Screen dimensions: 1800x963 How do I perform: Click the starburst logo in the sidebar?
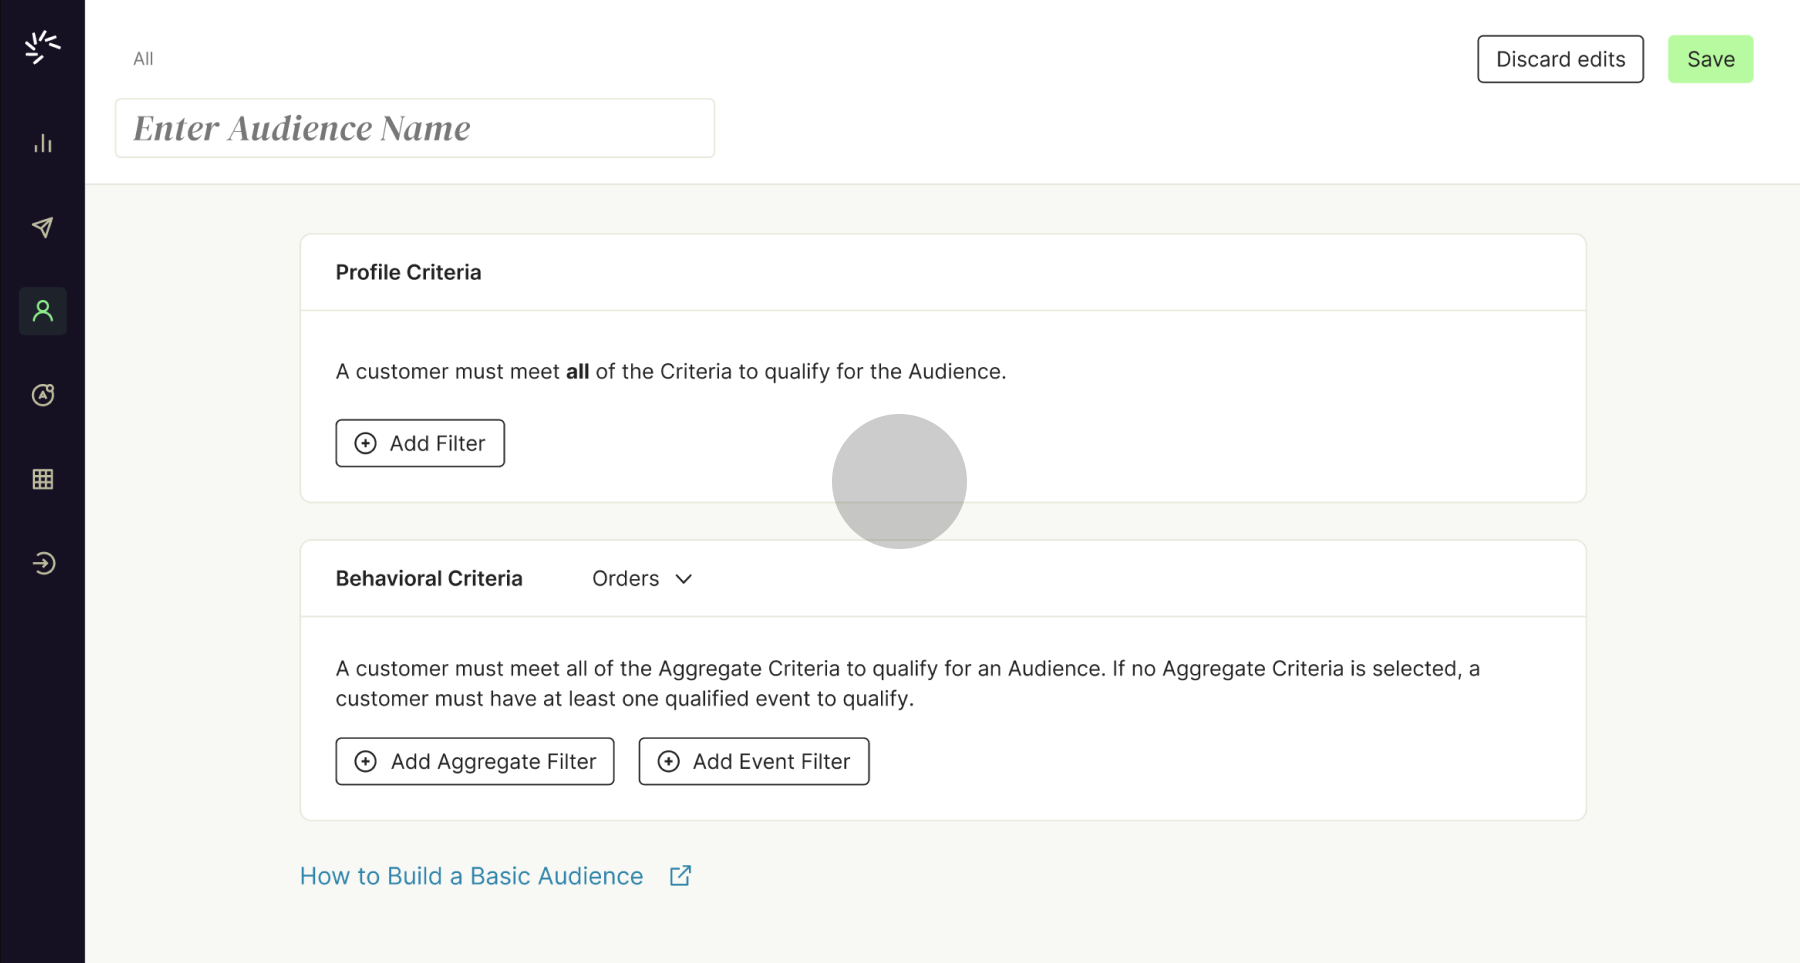click(x=42, y=46)
